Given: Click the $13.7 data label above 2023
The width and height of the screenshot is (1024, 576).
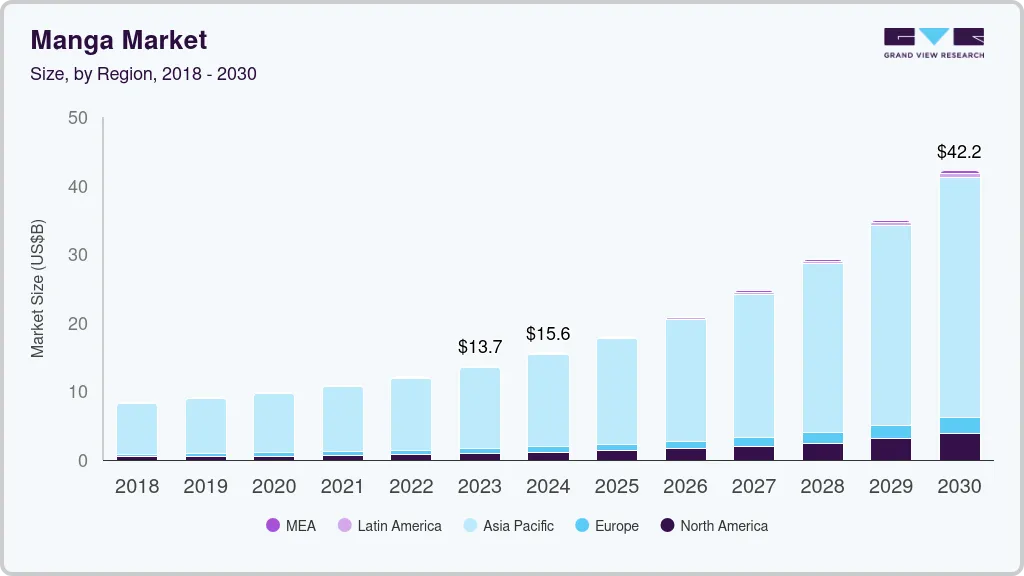Looking at the screenshot, I should pos(480,347).
